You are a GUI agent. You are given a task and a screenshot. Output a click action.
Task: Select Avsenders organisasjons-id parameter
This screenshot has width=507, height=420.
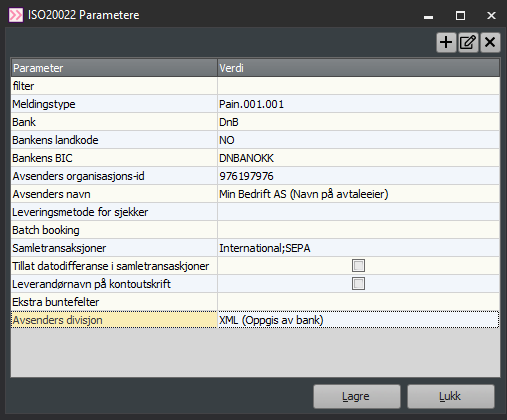point(114,176)
